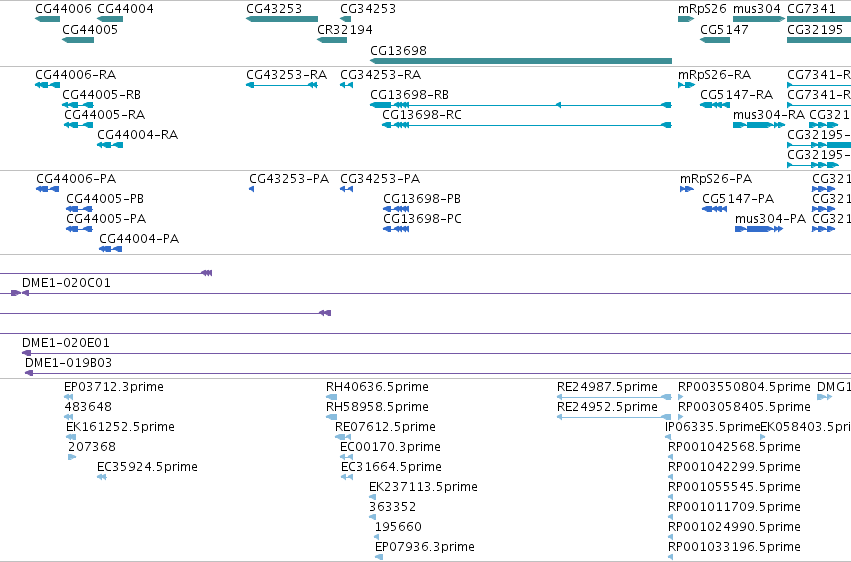The height and width of the screenshot is (562, 851).
Task: Click the CG34253 gene label
Action: pyautogui.click(x=368, y=9)
